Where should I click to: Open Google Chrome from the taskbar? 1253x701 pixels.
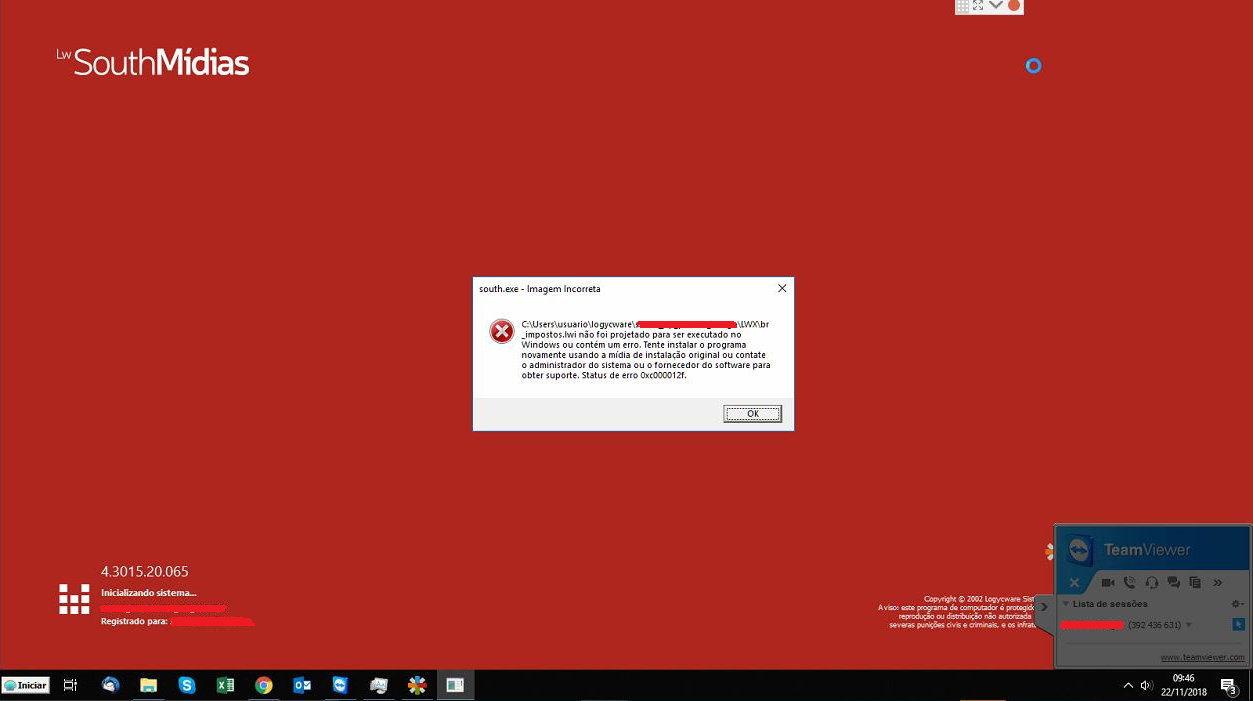coord(264,685)
